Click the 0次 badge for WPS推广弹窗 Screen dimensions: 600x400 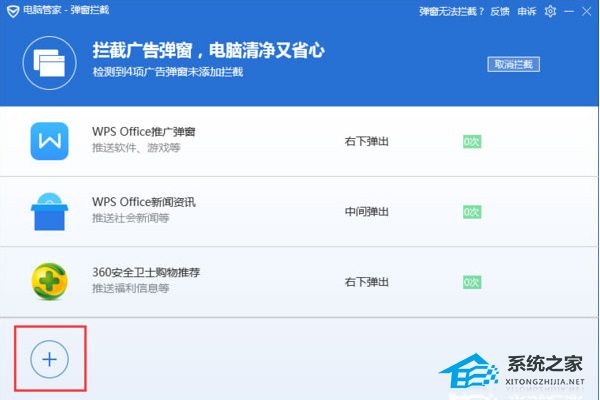[x=472, y=142]
